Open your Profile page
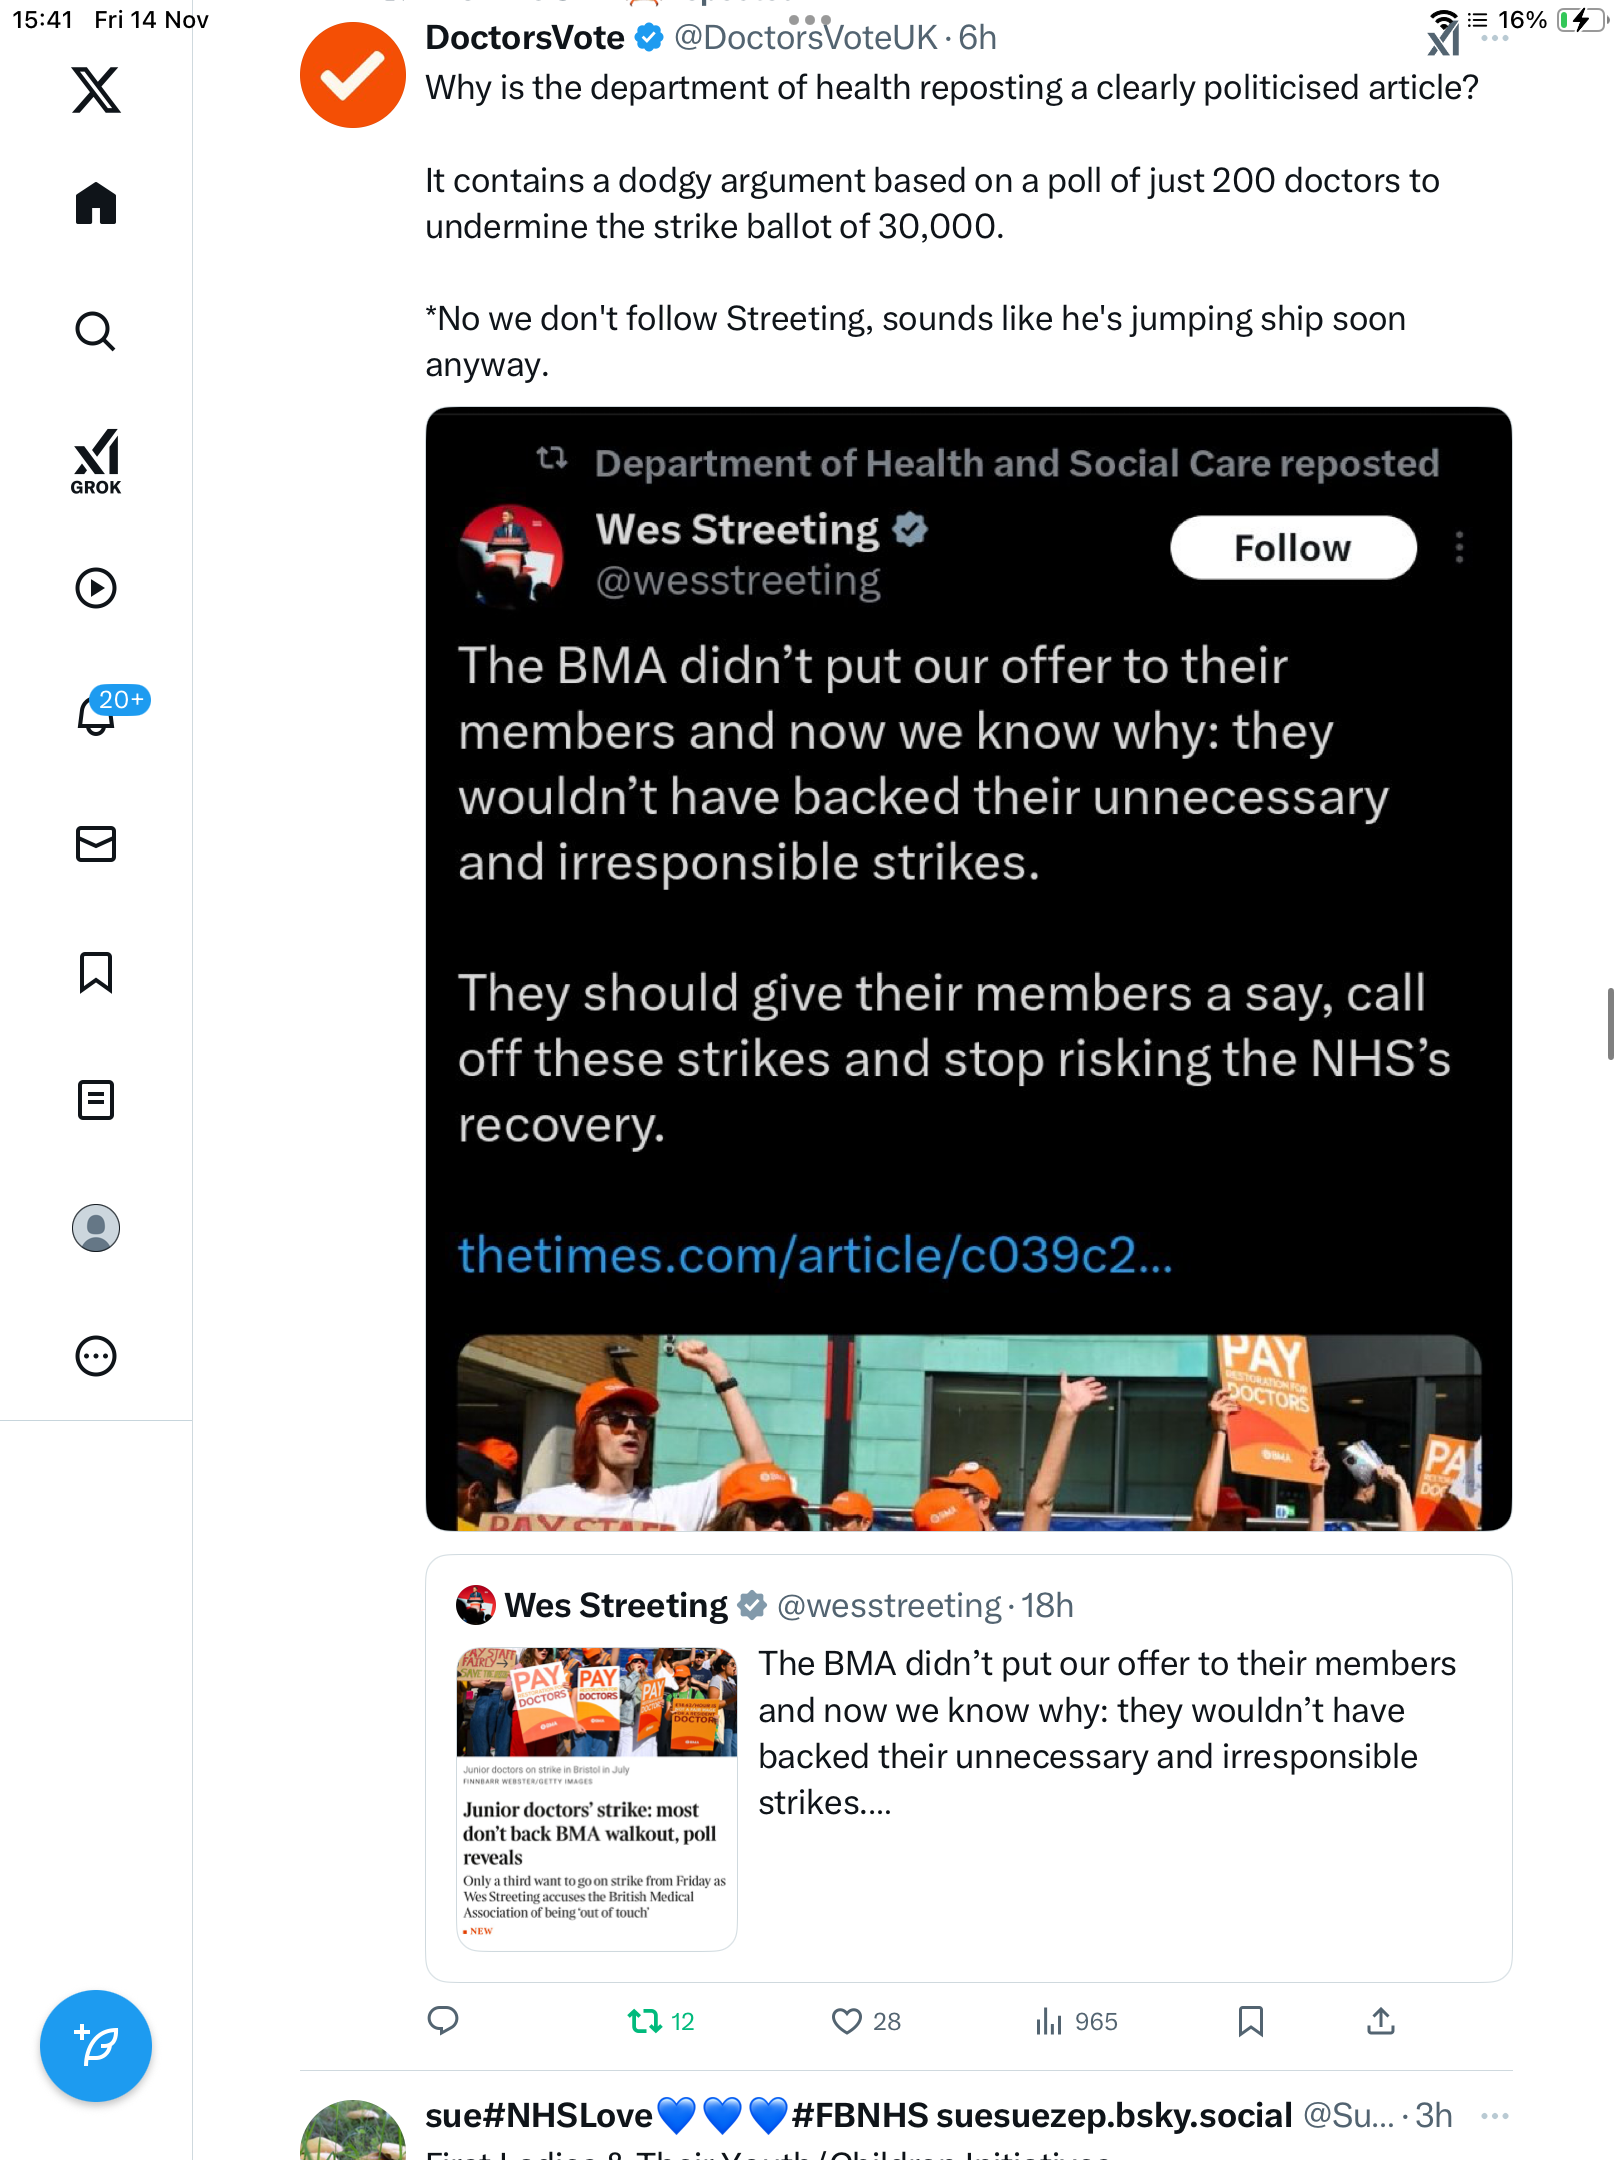The width and height of the screenshot is (1620, 2160). (96, 1228)
